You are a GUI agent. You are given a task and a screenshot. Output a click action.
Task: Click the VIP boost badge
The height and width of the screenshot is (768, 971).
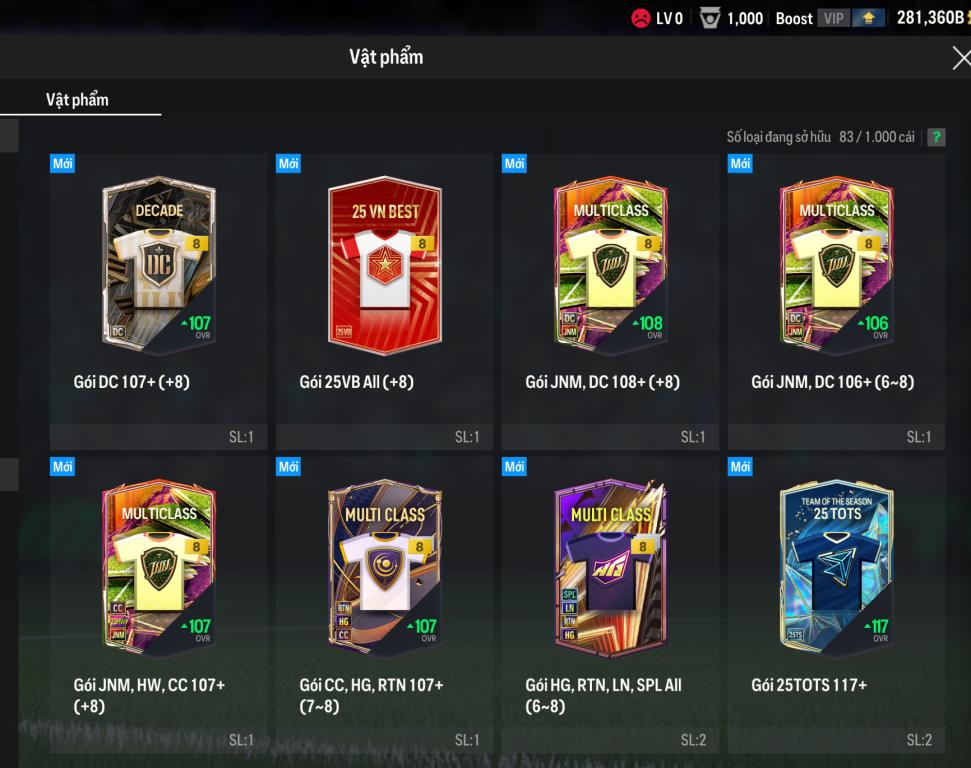point(834,18)
